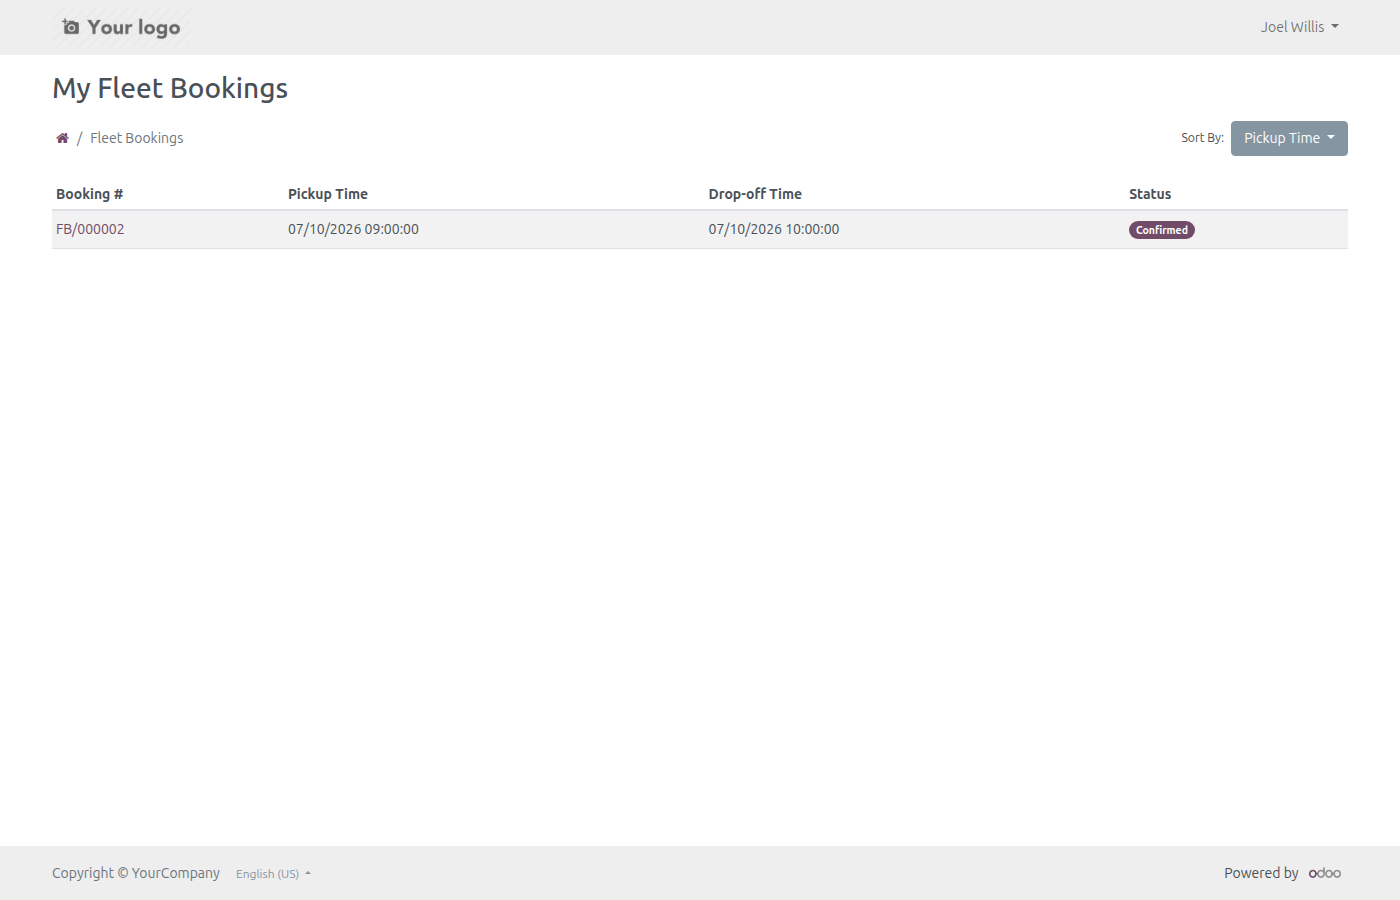Open the Joel Willis user menu
This screenshot has height=900, width=1400.
pos(1299,27)
